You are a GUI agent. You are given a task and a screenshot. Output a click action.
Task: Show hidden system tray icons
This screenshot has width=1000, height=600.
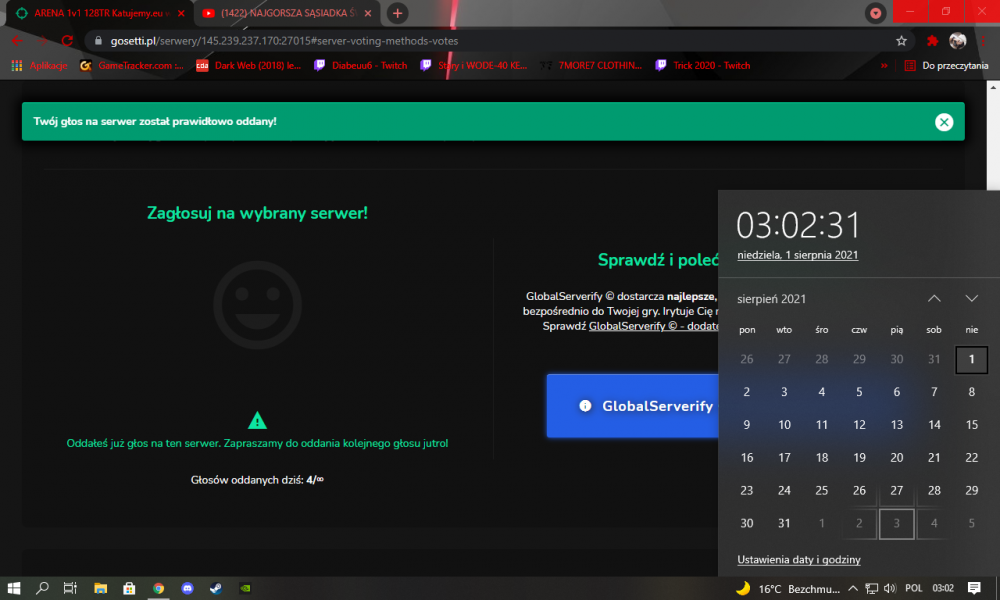(x=853, y=589)
